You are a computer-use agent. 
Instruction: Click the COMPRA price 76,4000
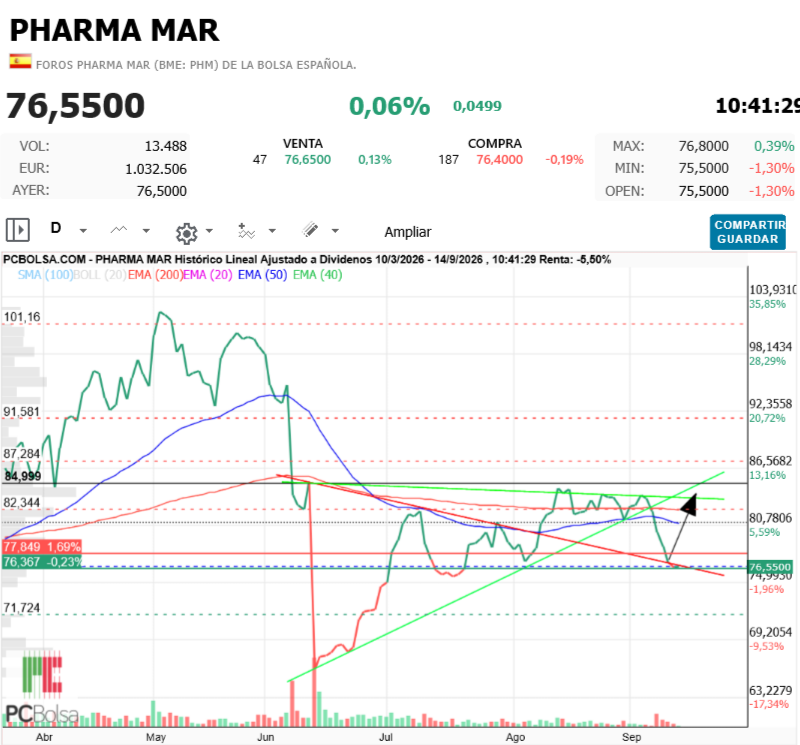499,160
